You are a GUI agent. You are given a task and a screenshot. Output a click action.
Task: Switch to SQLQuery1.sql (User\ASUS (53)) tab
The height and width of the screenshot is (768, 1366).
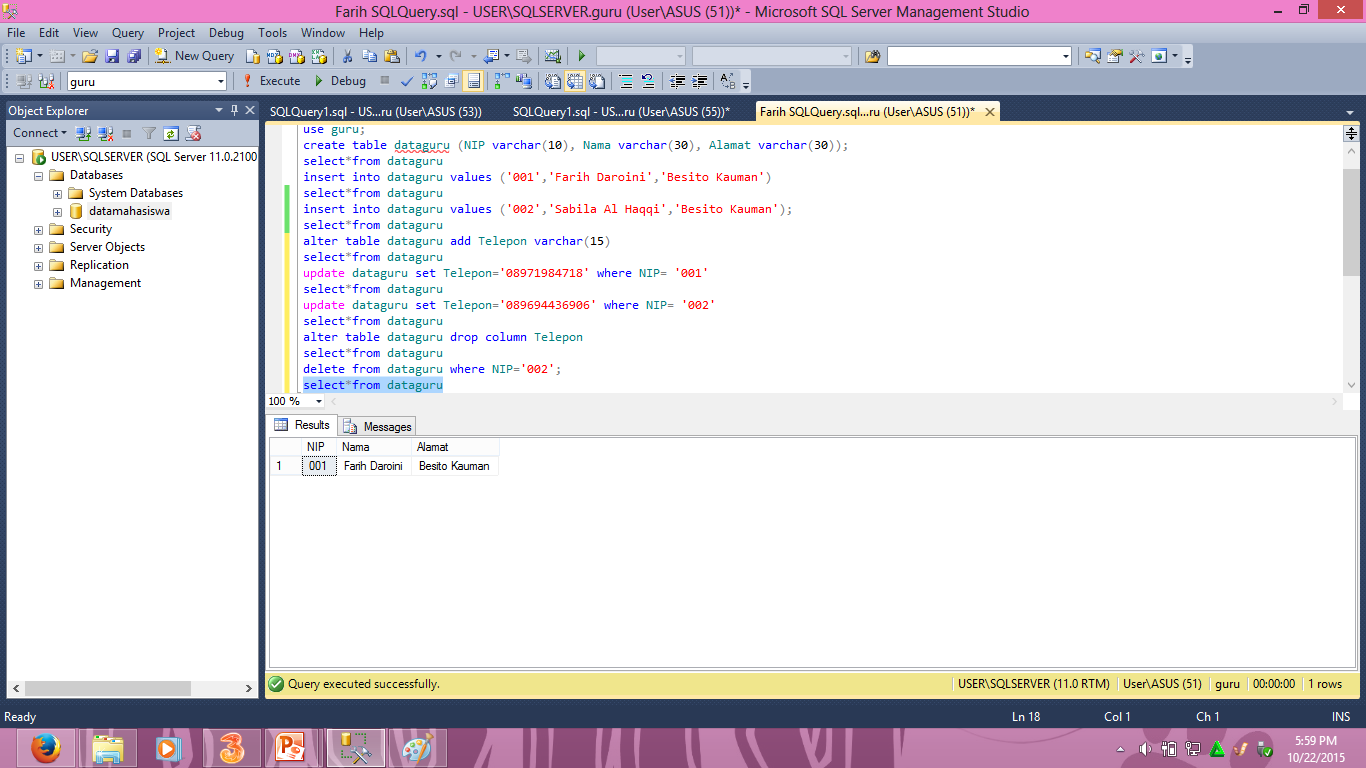click(375, 112)
